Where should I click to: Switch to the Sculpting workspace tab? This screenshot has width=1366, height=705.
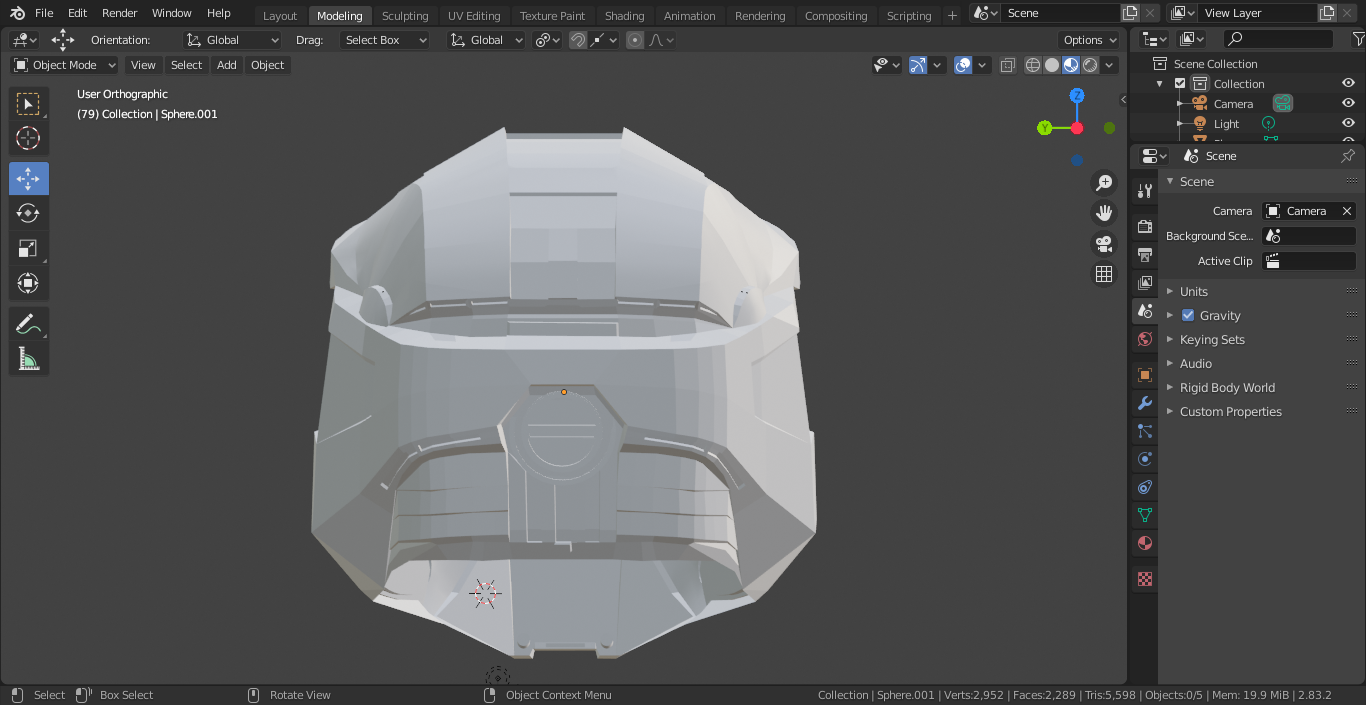coord(404,15)
